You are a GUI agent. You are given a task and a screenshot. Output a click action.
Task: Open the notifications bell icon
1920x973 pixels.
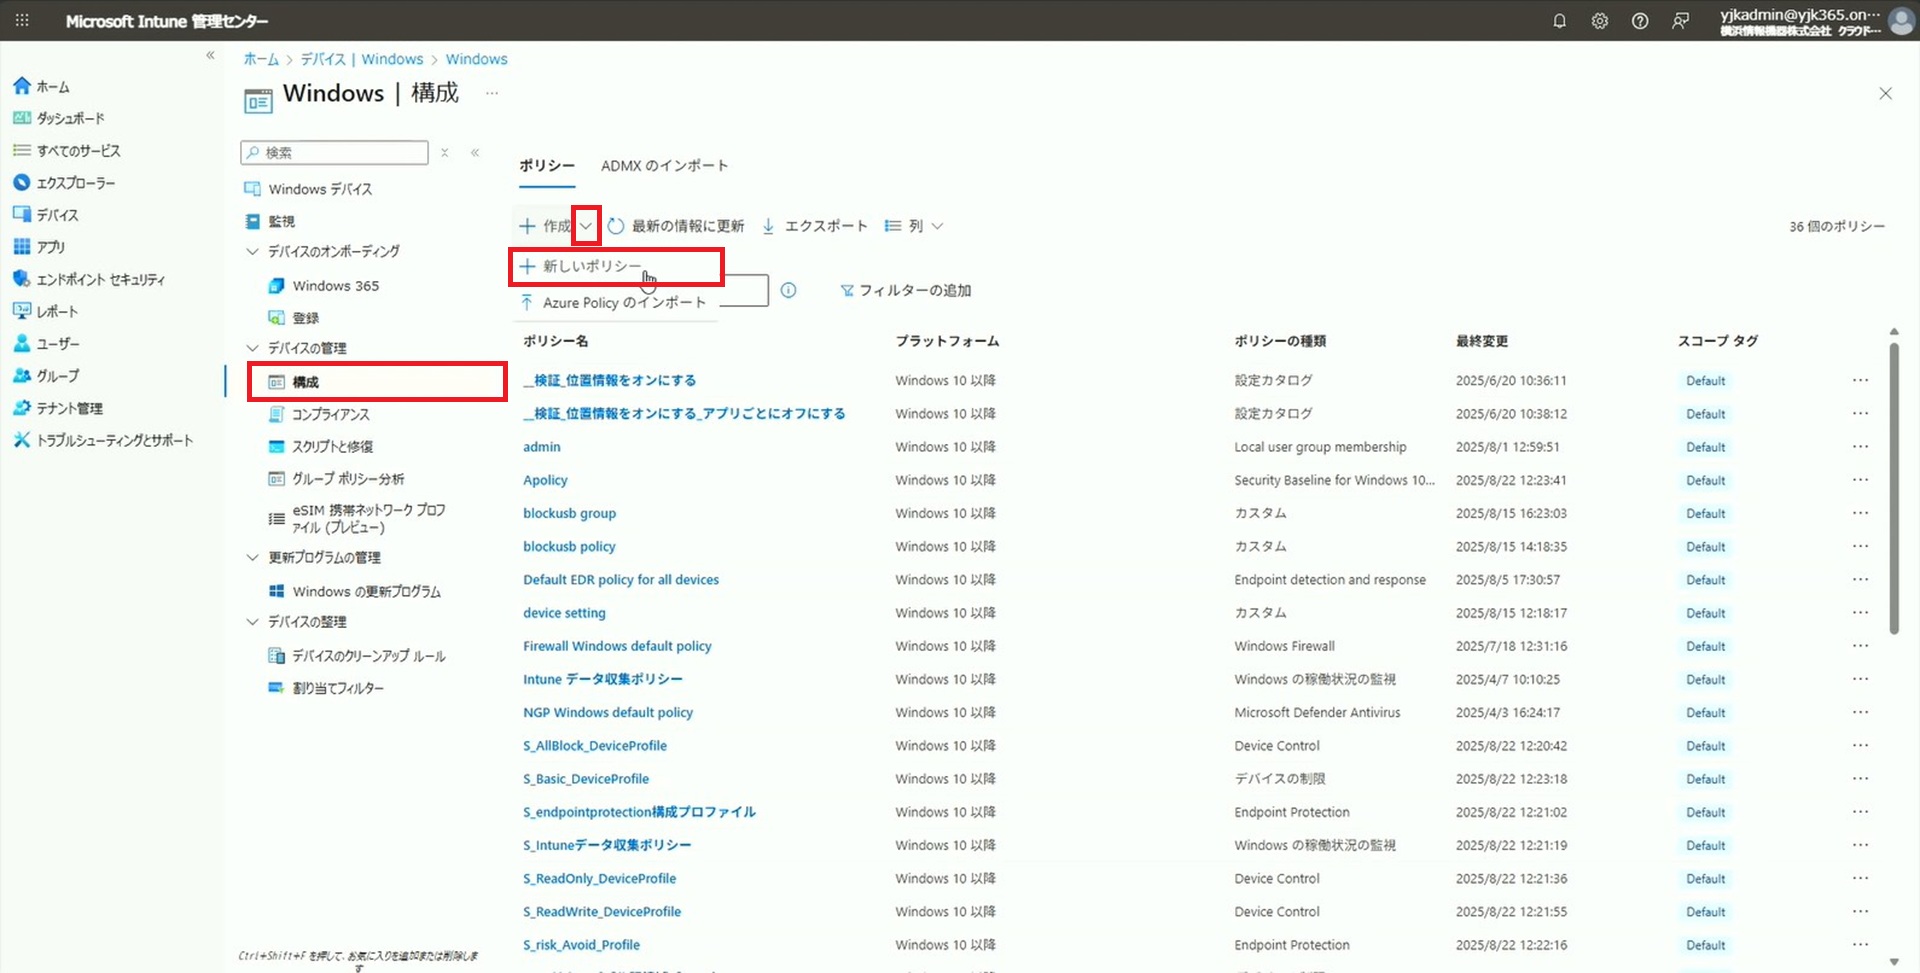pyautogui.click(x=1559, y=21)
